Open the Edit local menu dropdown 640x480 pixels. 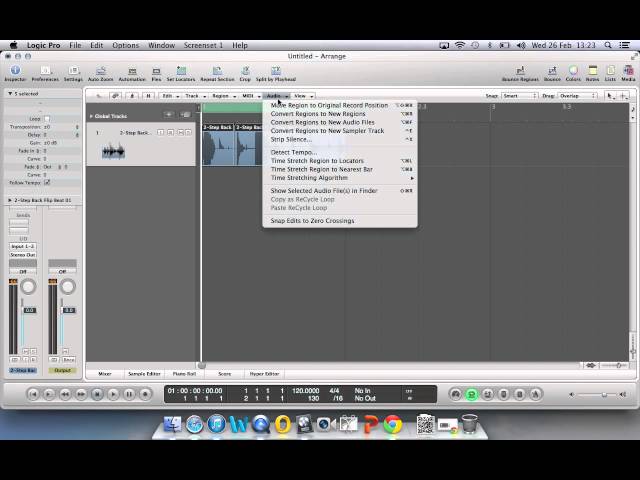coord(170,96)
